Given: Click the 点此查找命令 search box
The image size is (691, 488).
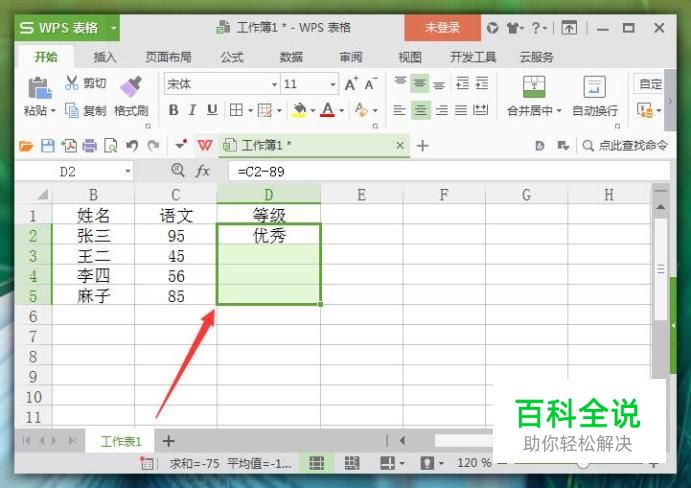Looking at the screenshot, I should (625, 145).
